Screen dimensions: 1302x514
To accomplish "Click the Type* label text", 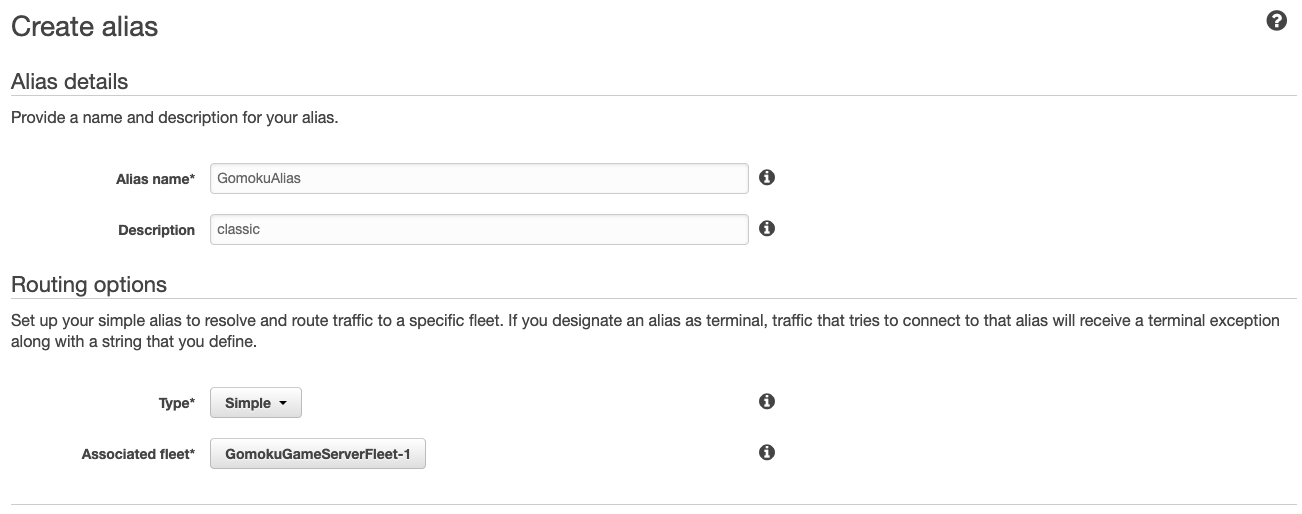I will pos(177,403).
